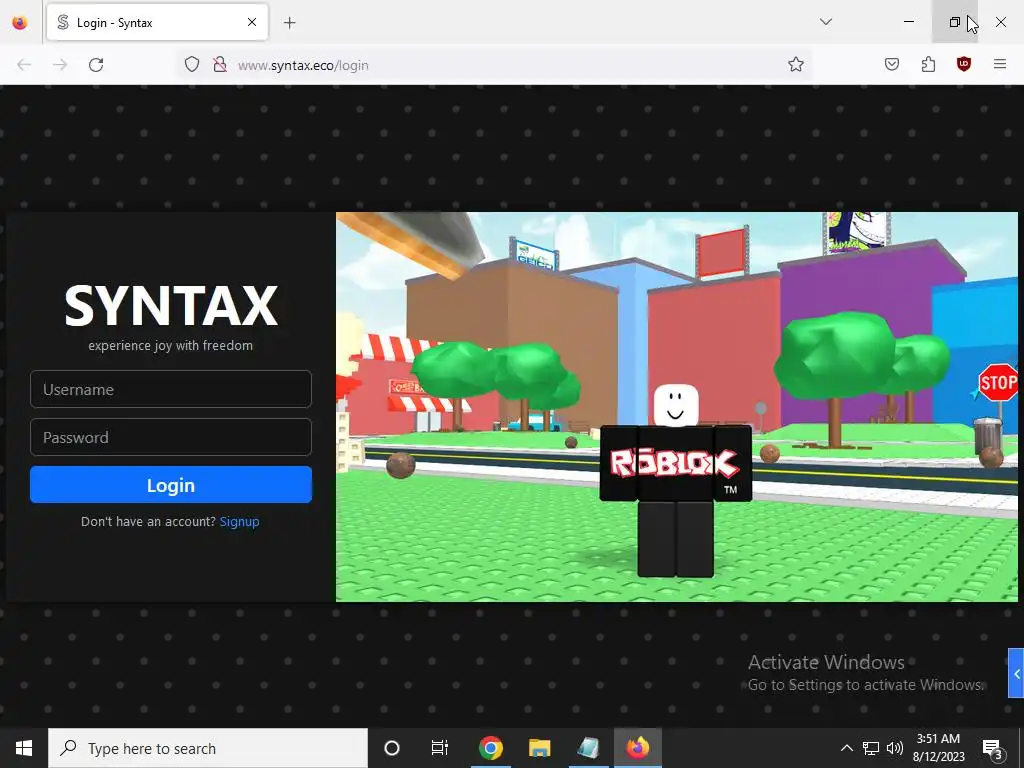Expand the list all tabs chevron
This screenshot has width=1024, height=768.
click(826, 22)
